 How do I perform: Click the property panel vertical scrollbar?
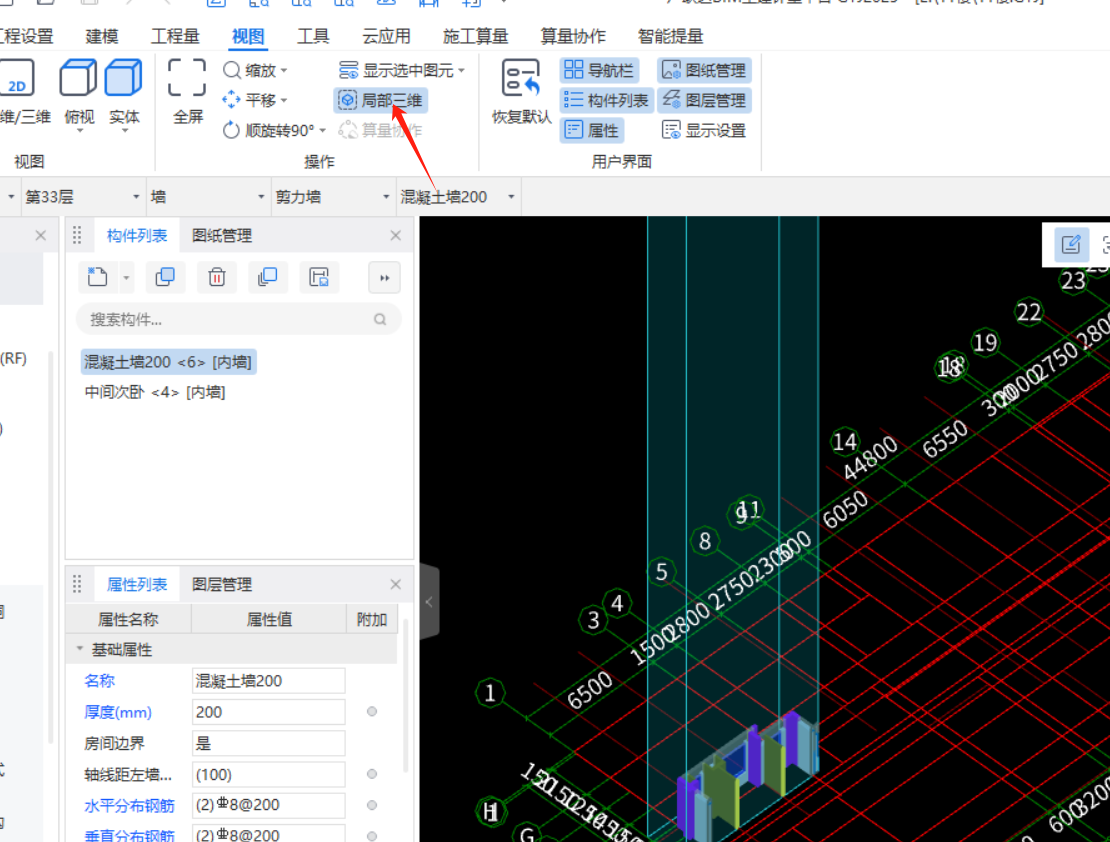click(406, 694)
